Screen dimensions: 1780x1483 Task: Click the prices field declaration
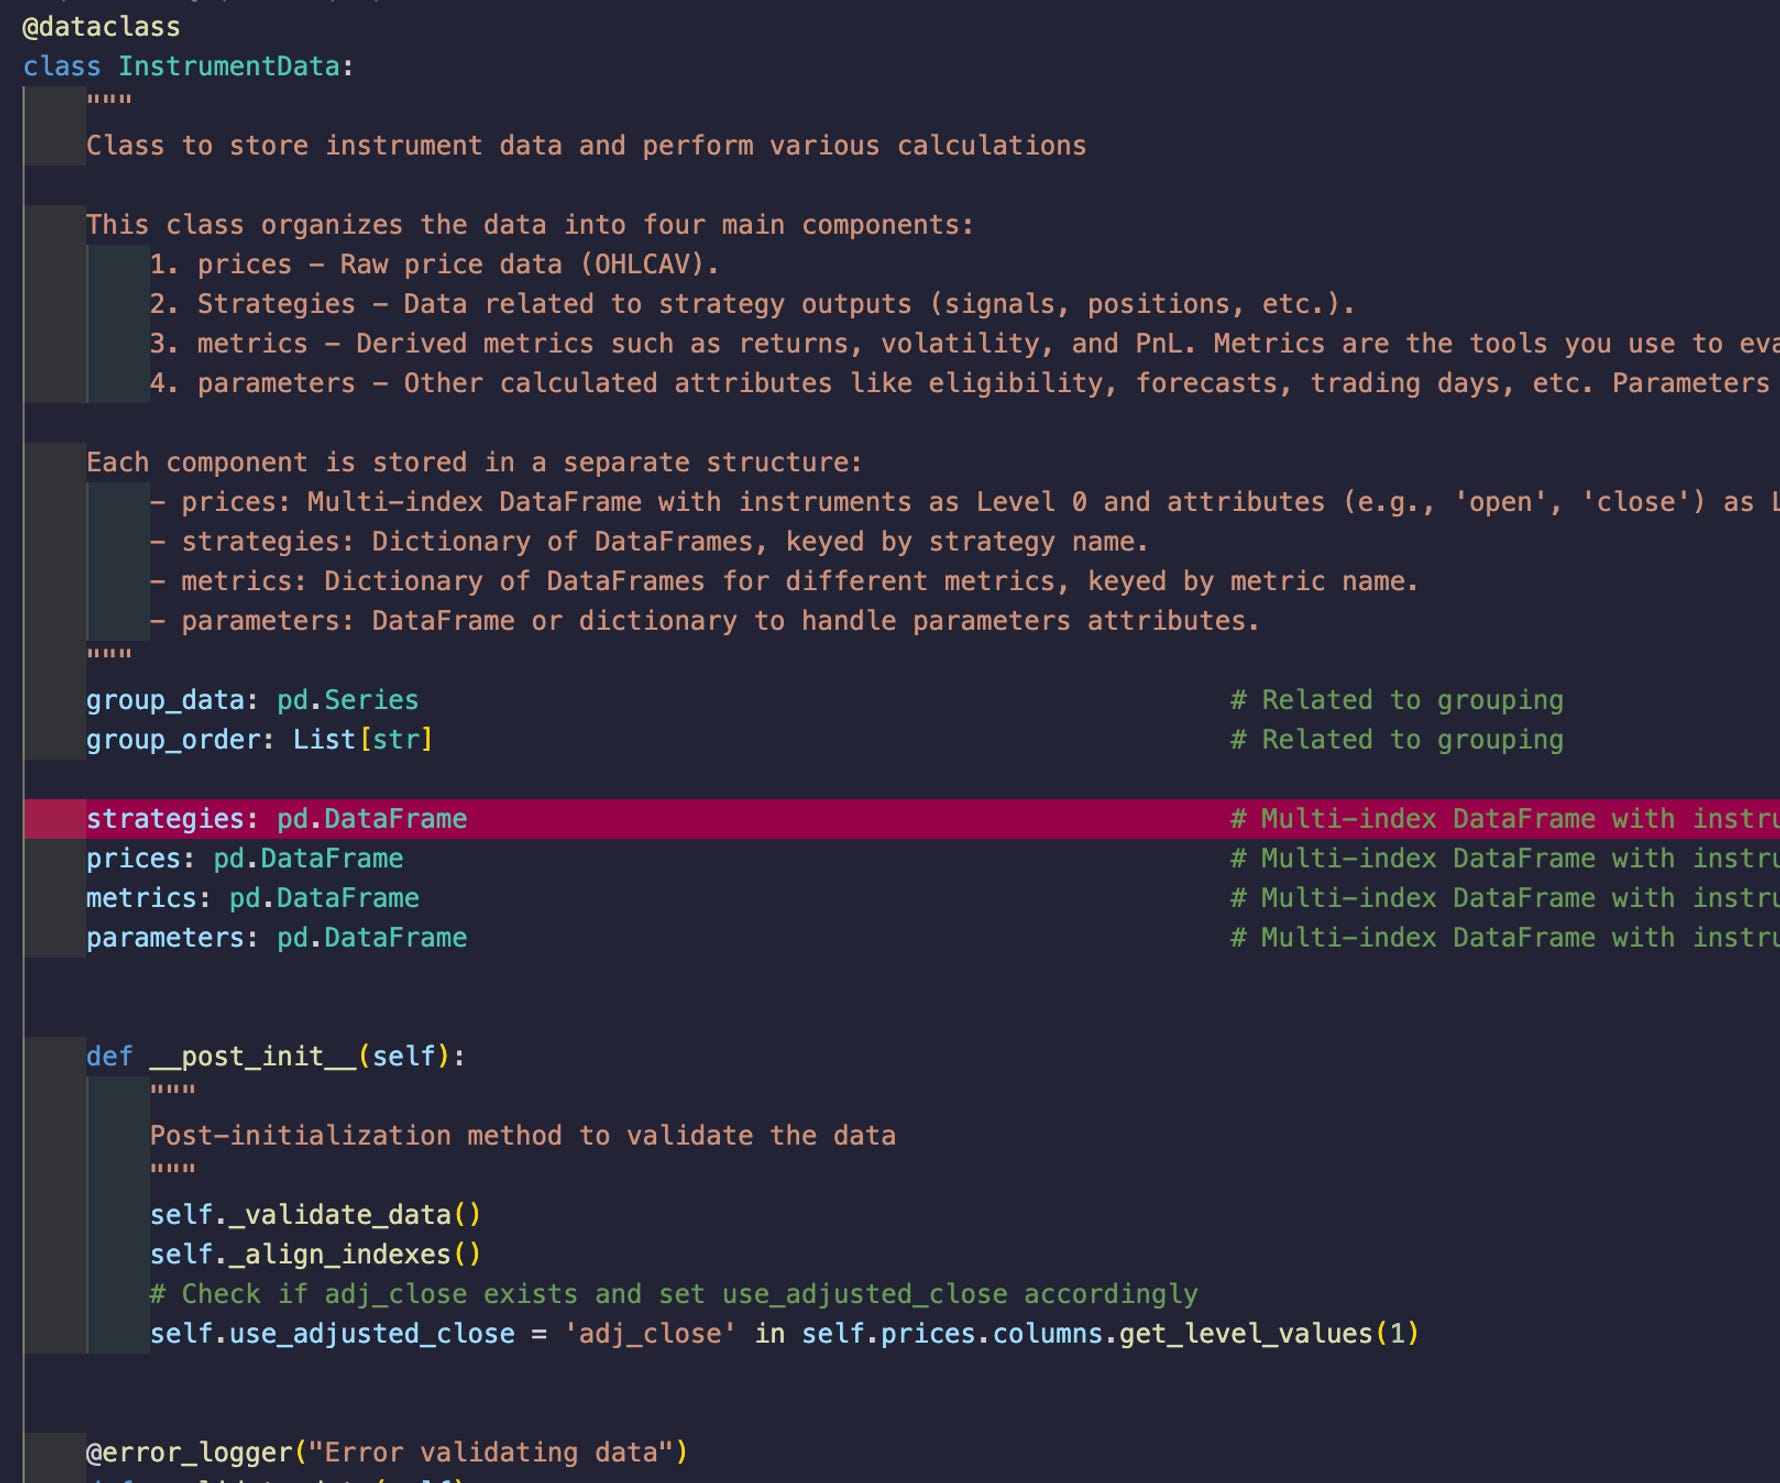245,859
